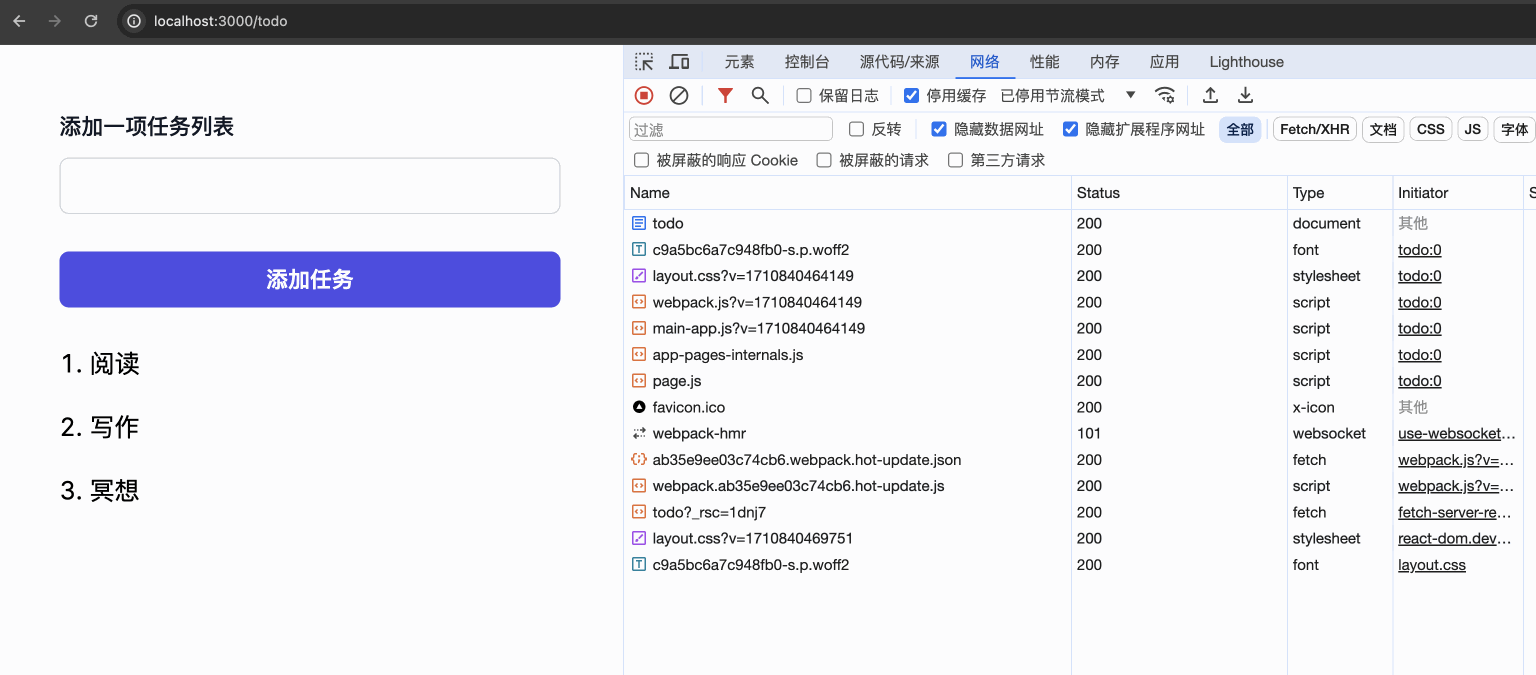The image size is (1536, 675).
Task: Sort by the Name column header
Action: pyautogui.click(x=848, y=193)
